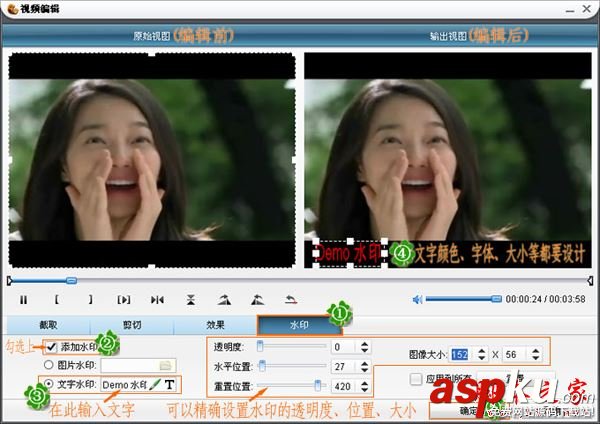
Task: Click the volume slider handle
Action: tap(496, 298)
